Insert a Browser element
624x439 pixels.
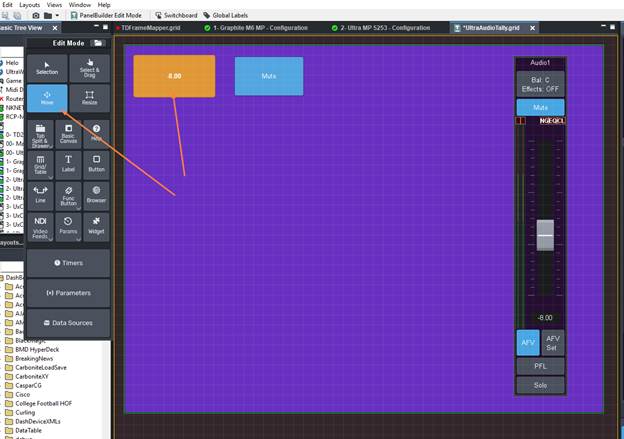96,196
